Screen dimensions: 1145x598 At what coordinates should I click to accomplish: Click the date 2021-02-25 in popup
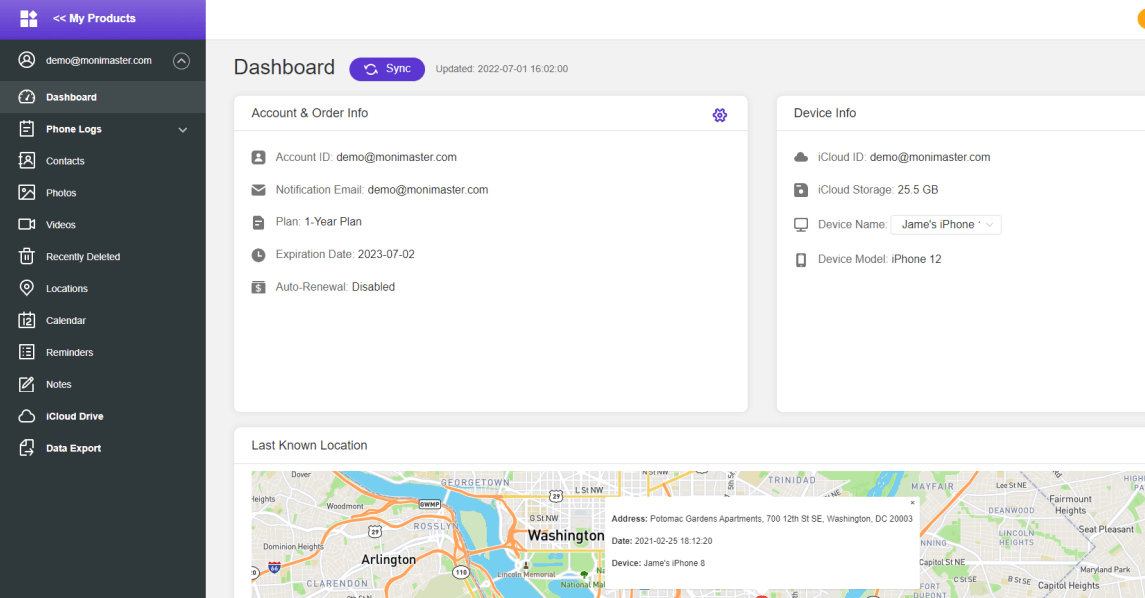coord(673,541)
